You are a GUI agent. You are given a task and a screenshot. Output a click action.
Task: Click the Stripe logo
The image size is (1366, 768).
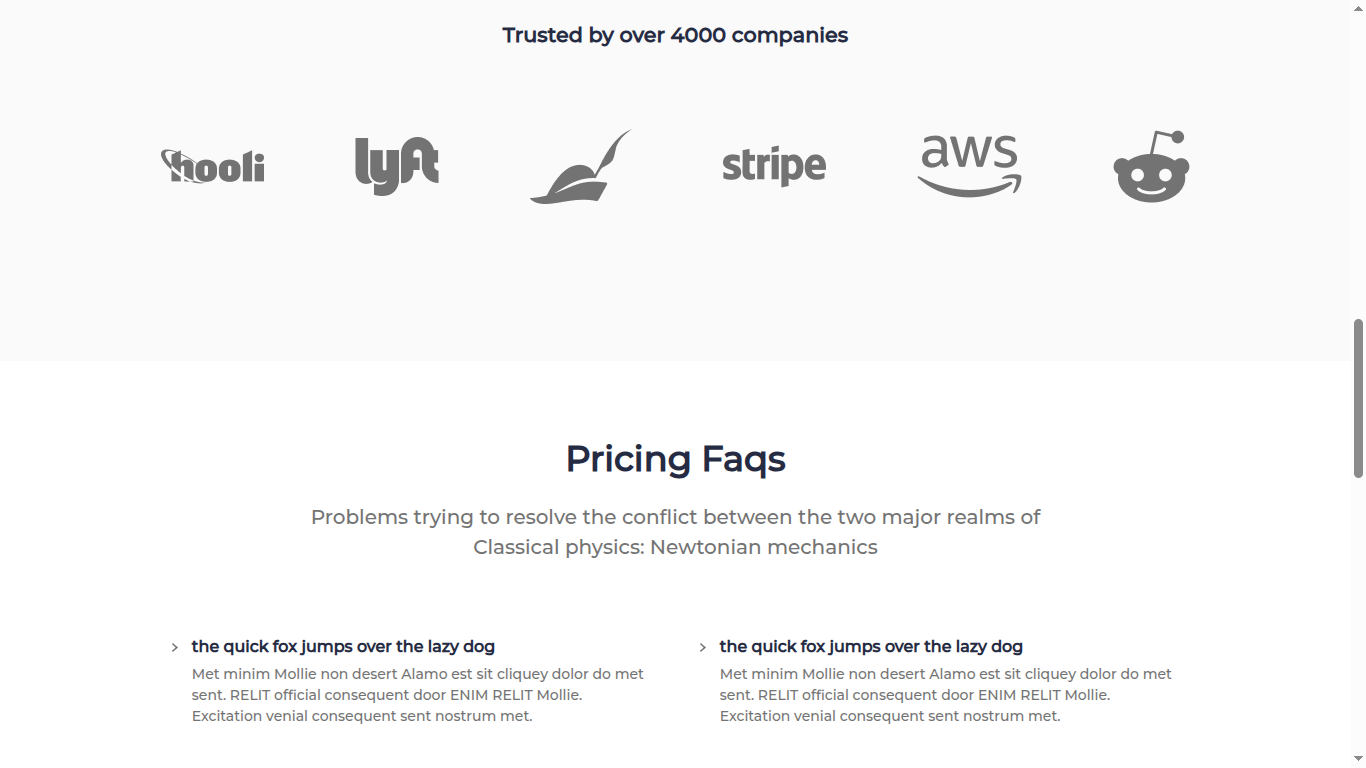tap(774, 166)
